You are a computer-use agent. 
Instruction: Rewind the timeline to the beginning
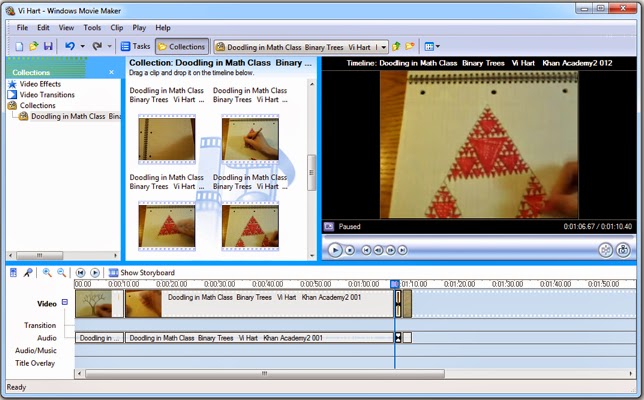(x=80, y=273)
